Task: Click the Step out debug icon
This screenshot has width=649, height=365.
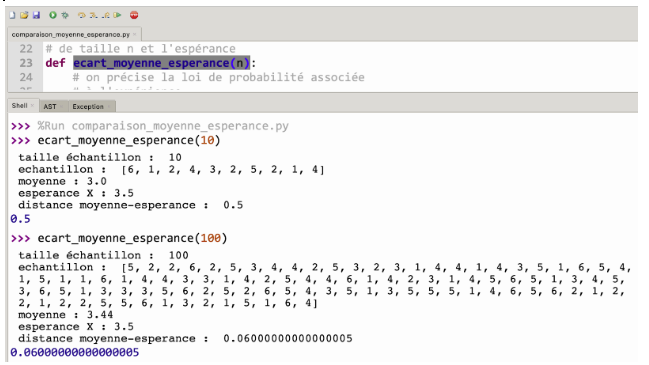Action: click(106, 15)
